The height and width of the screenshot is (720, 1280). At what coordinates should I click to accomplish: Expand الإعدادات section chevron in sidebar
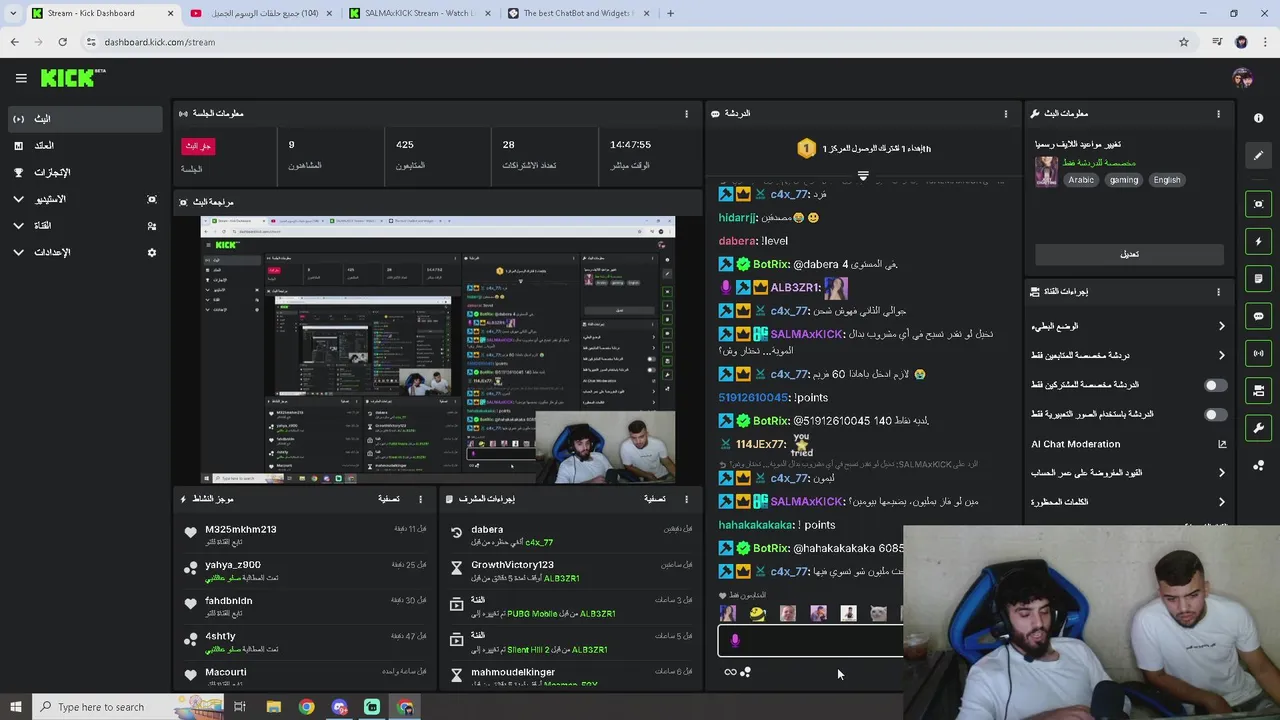pos(18,253)
